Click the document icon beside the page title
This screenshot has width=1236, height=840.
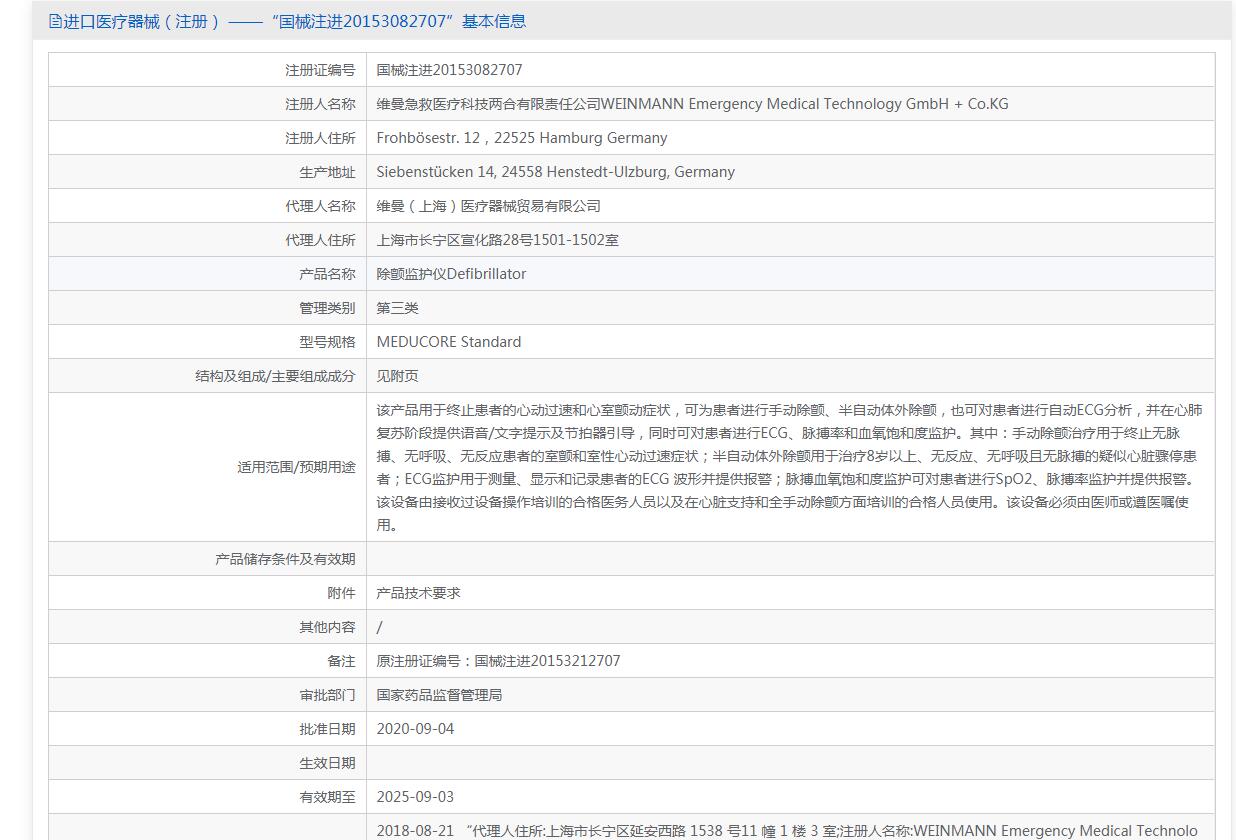(x=55, y=21)
